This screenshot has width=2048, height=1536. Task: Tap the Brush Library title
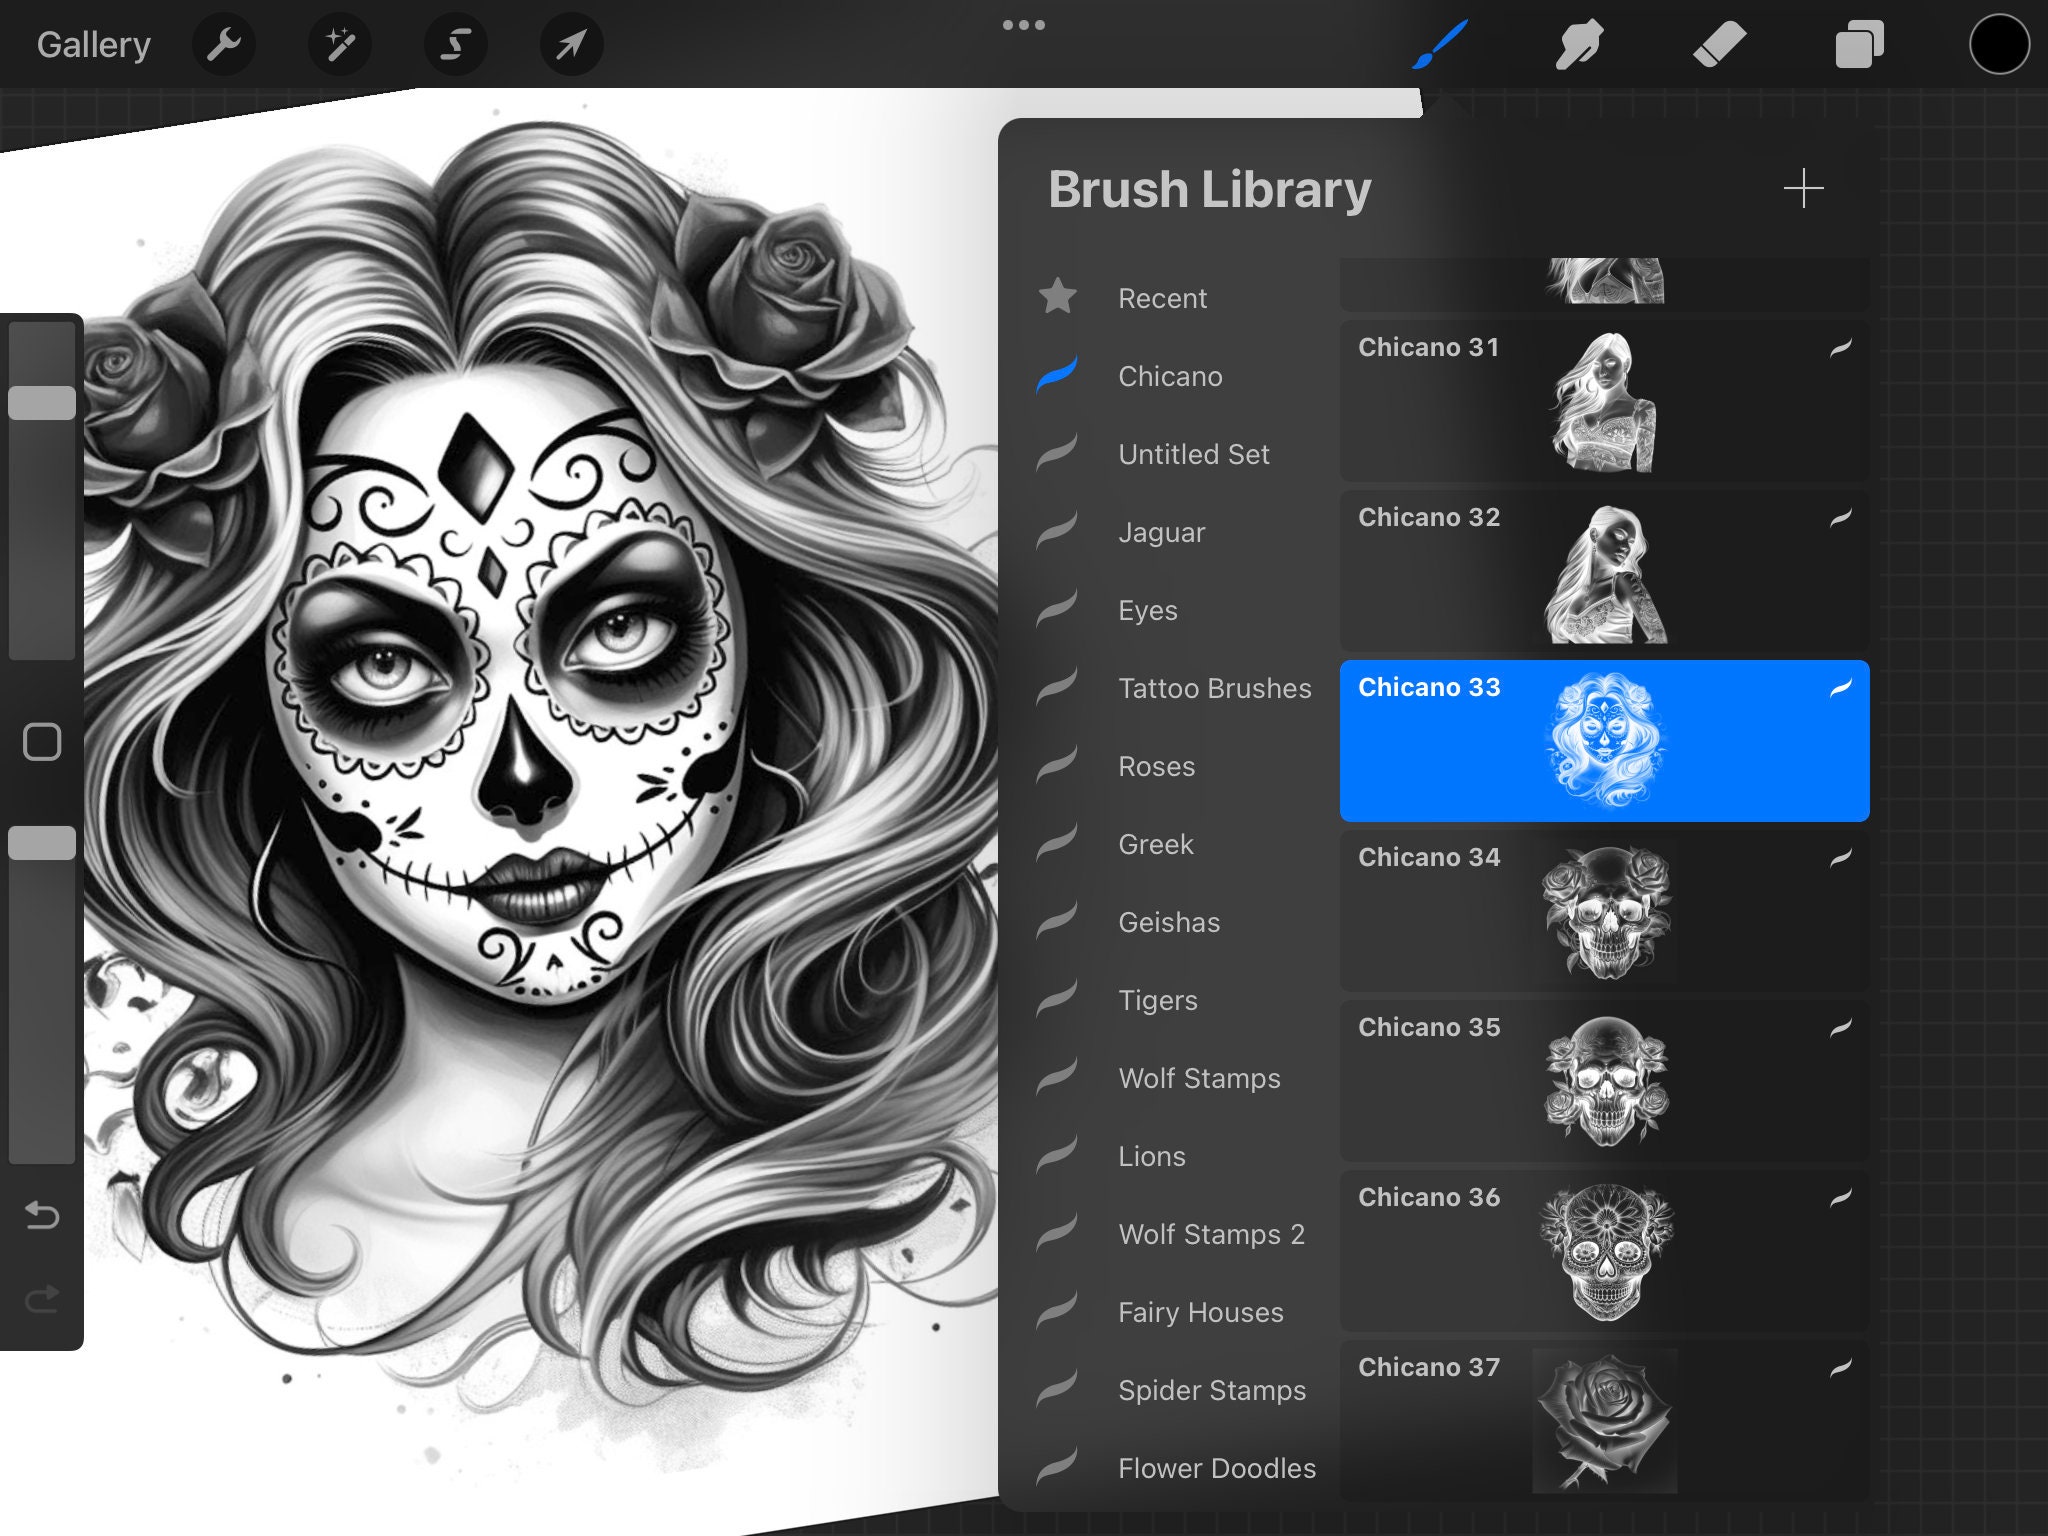[x=1210, y=190]
